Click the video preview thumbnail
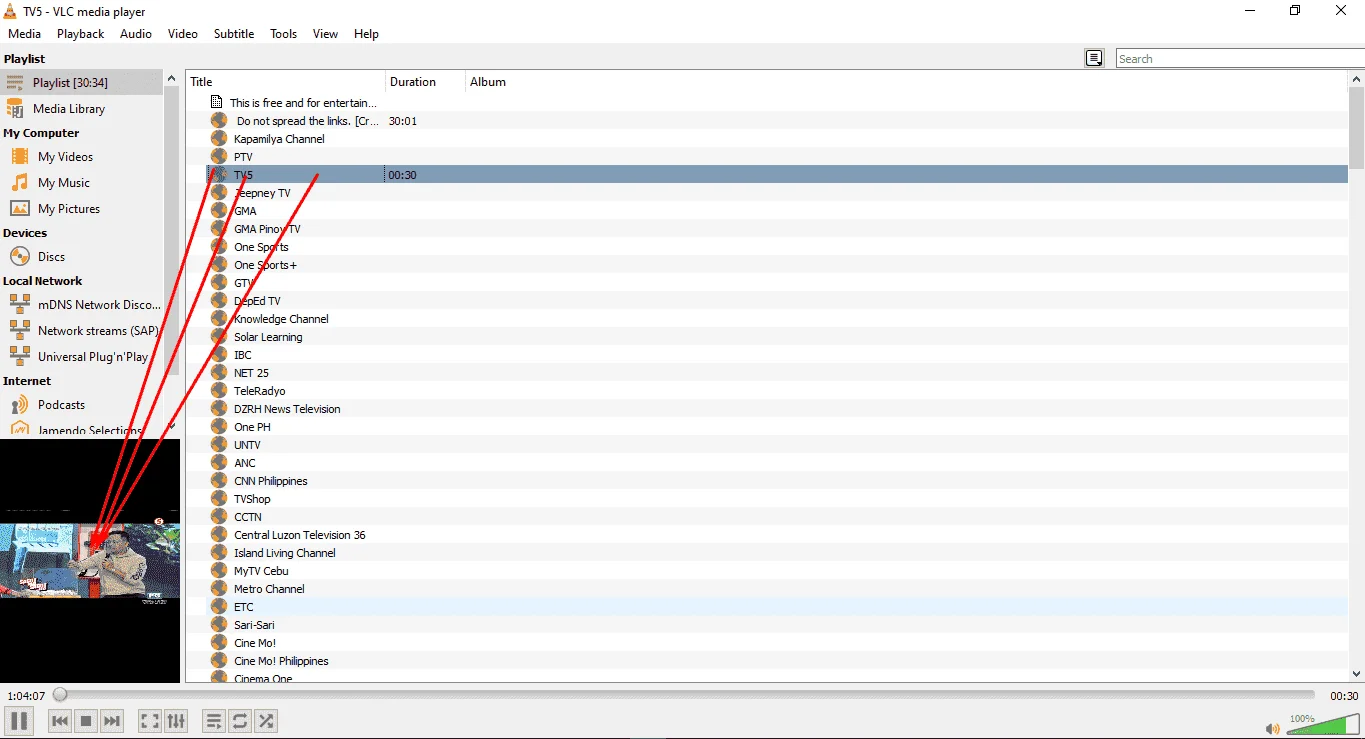 (90, 561)
